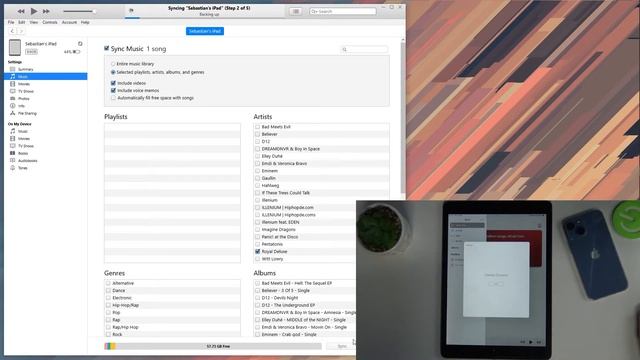The width and height of the screenshot is (640, 360).
Task: Check the Believer - 3 Of 3 - Single album
Action: coord(258,291)
